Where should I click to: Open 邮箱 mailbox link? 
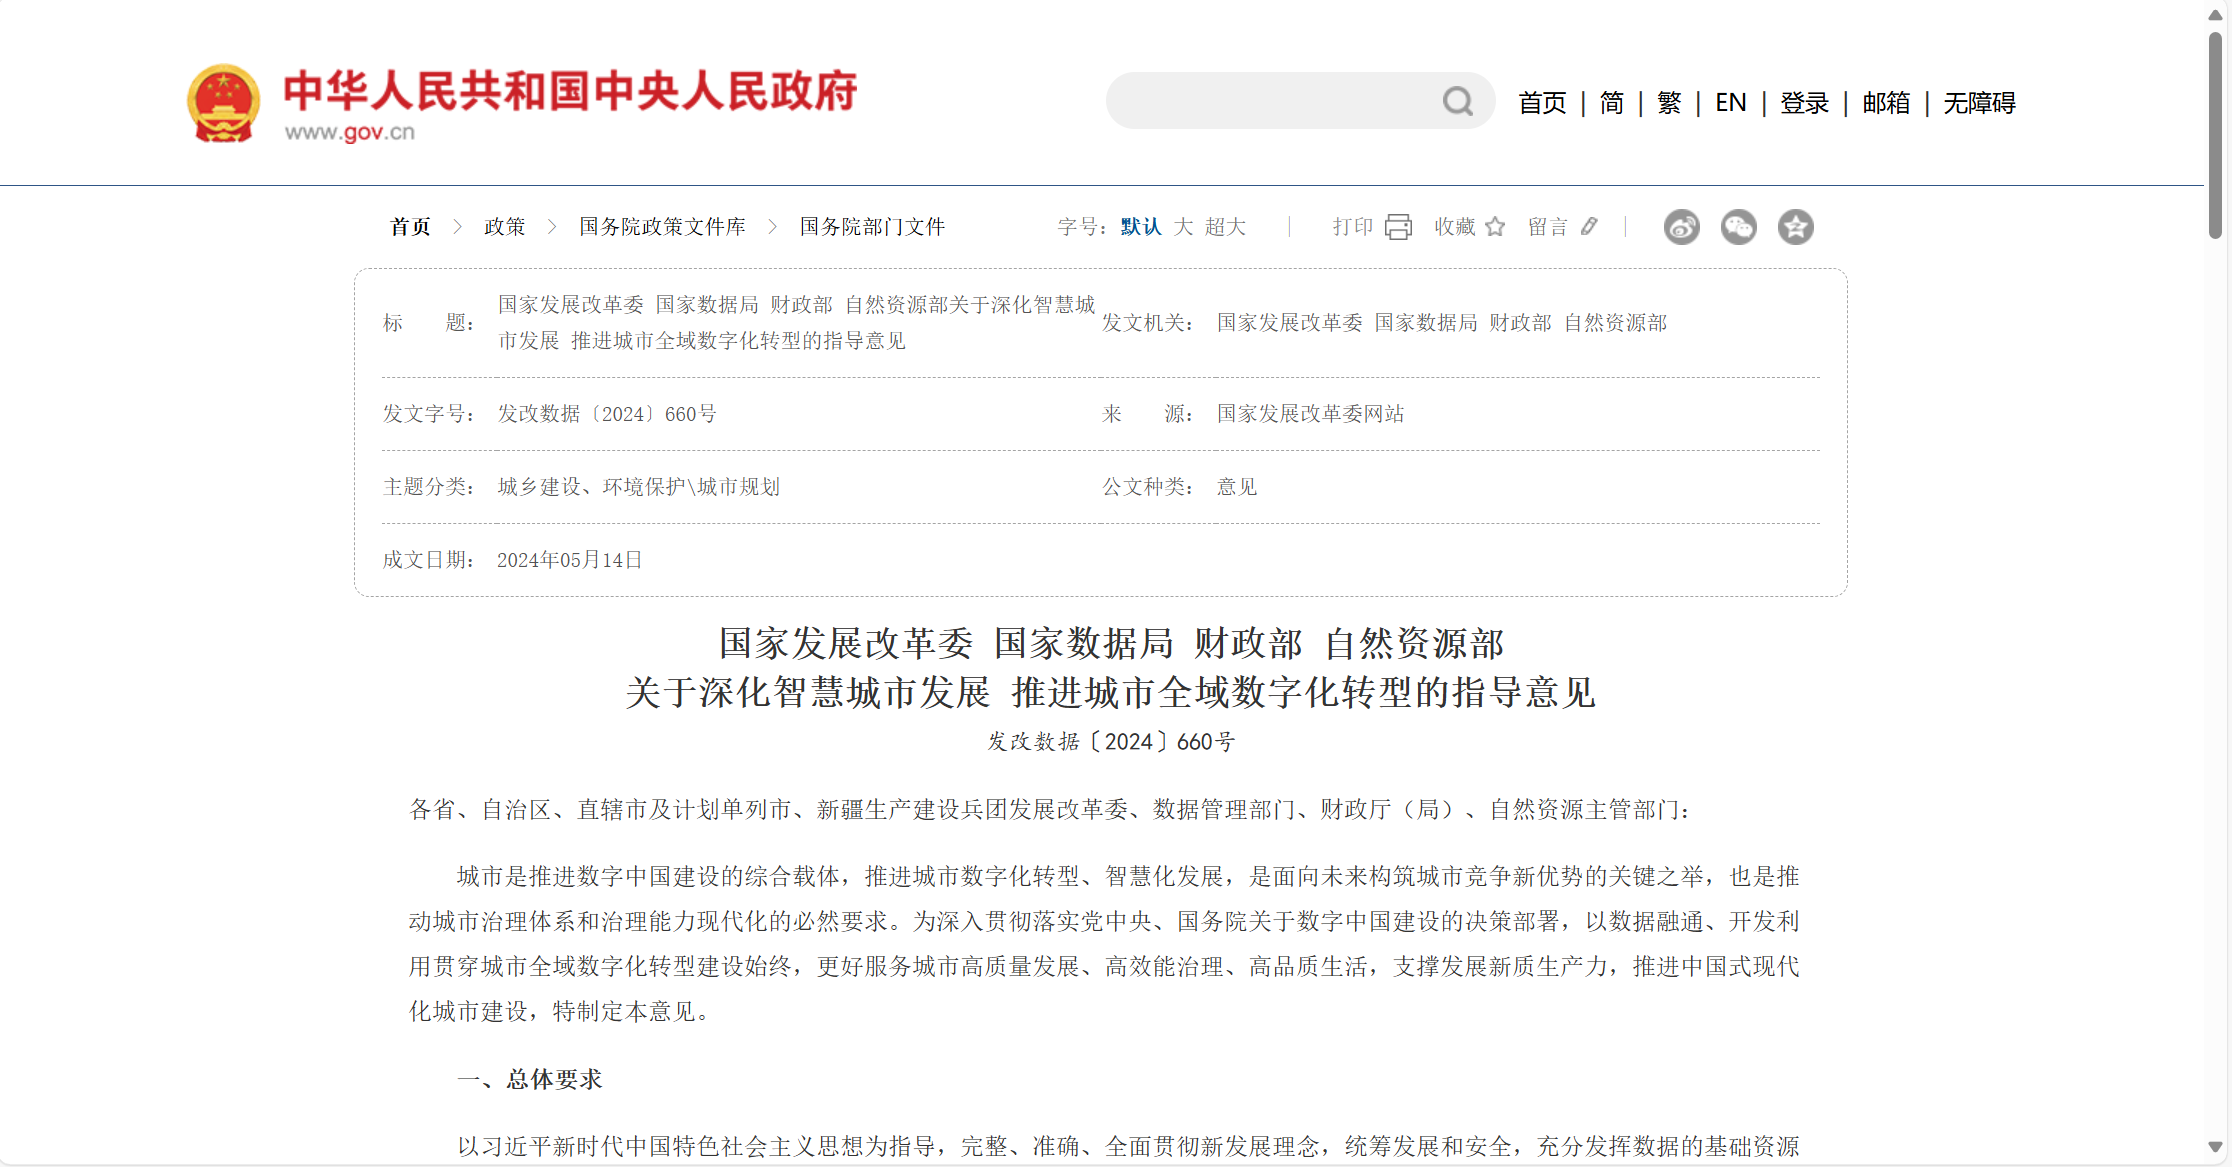1886,103
